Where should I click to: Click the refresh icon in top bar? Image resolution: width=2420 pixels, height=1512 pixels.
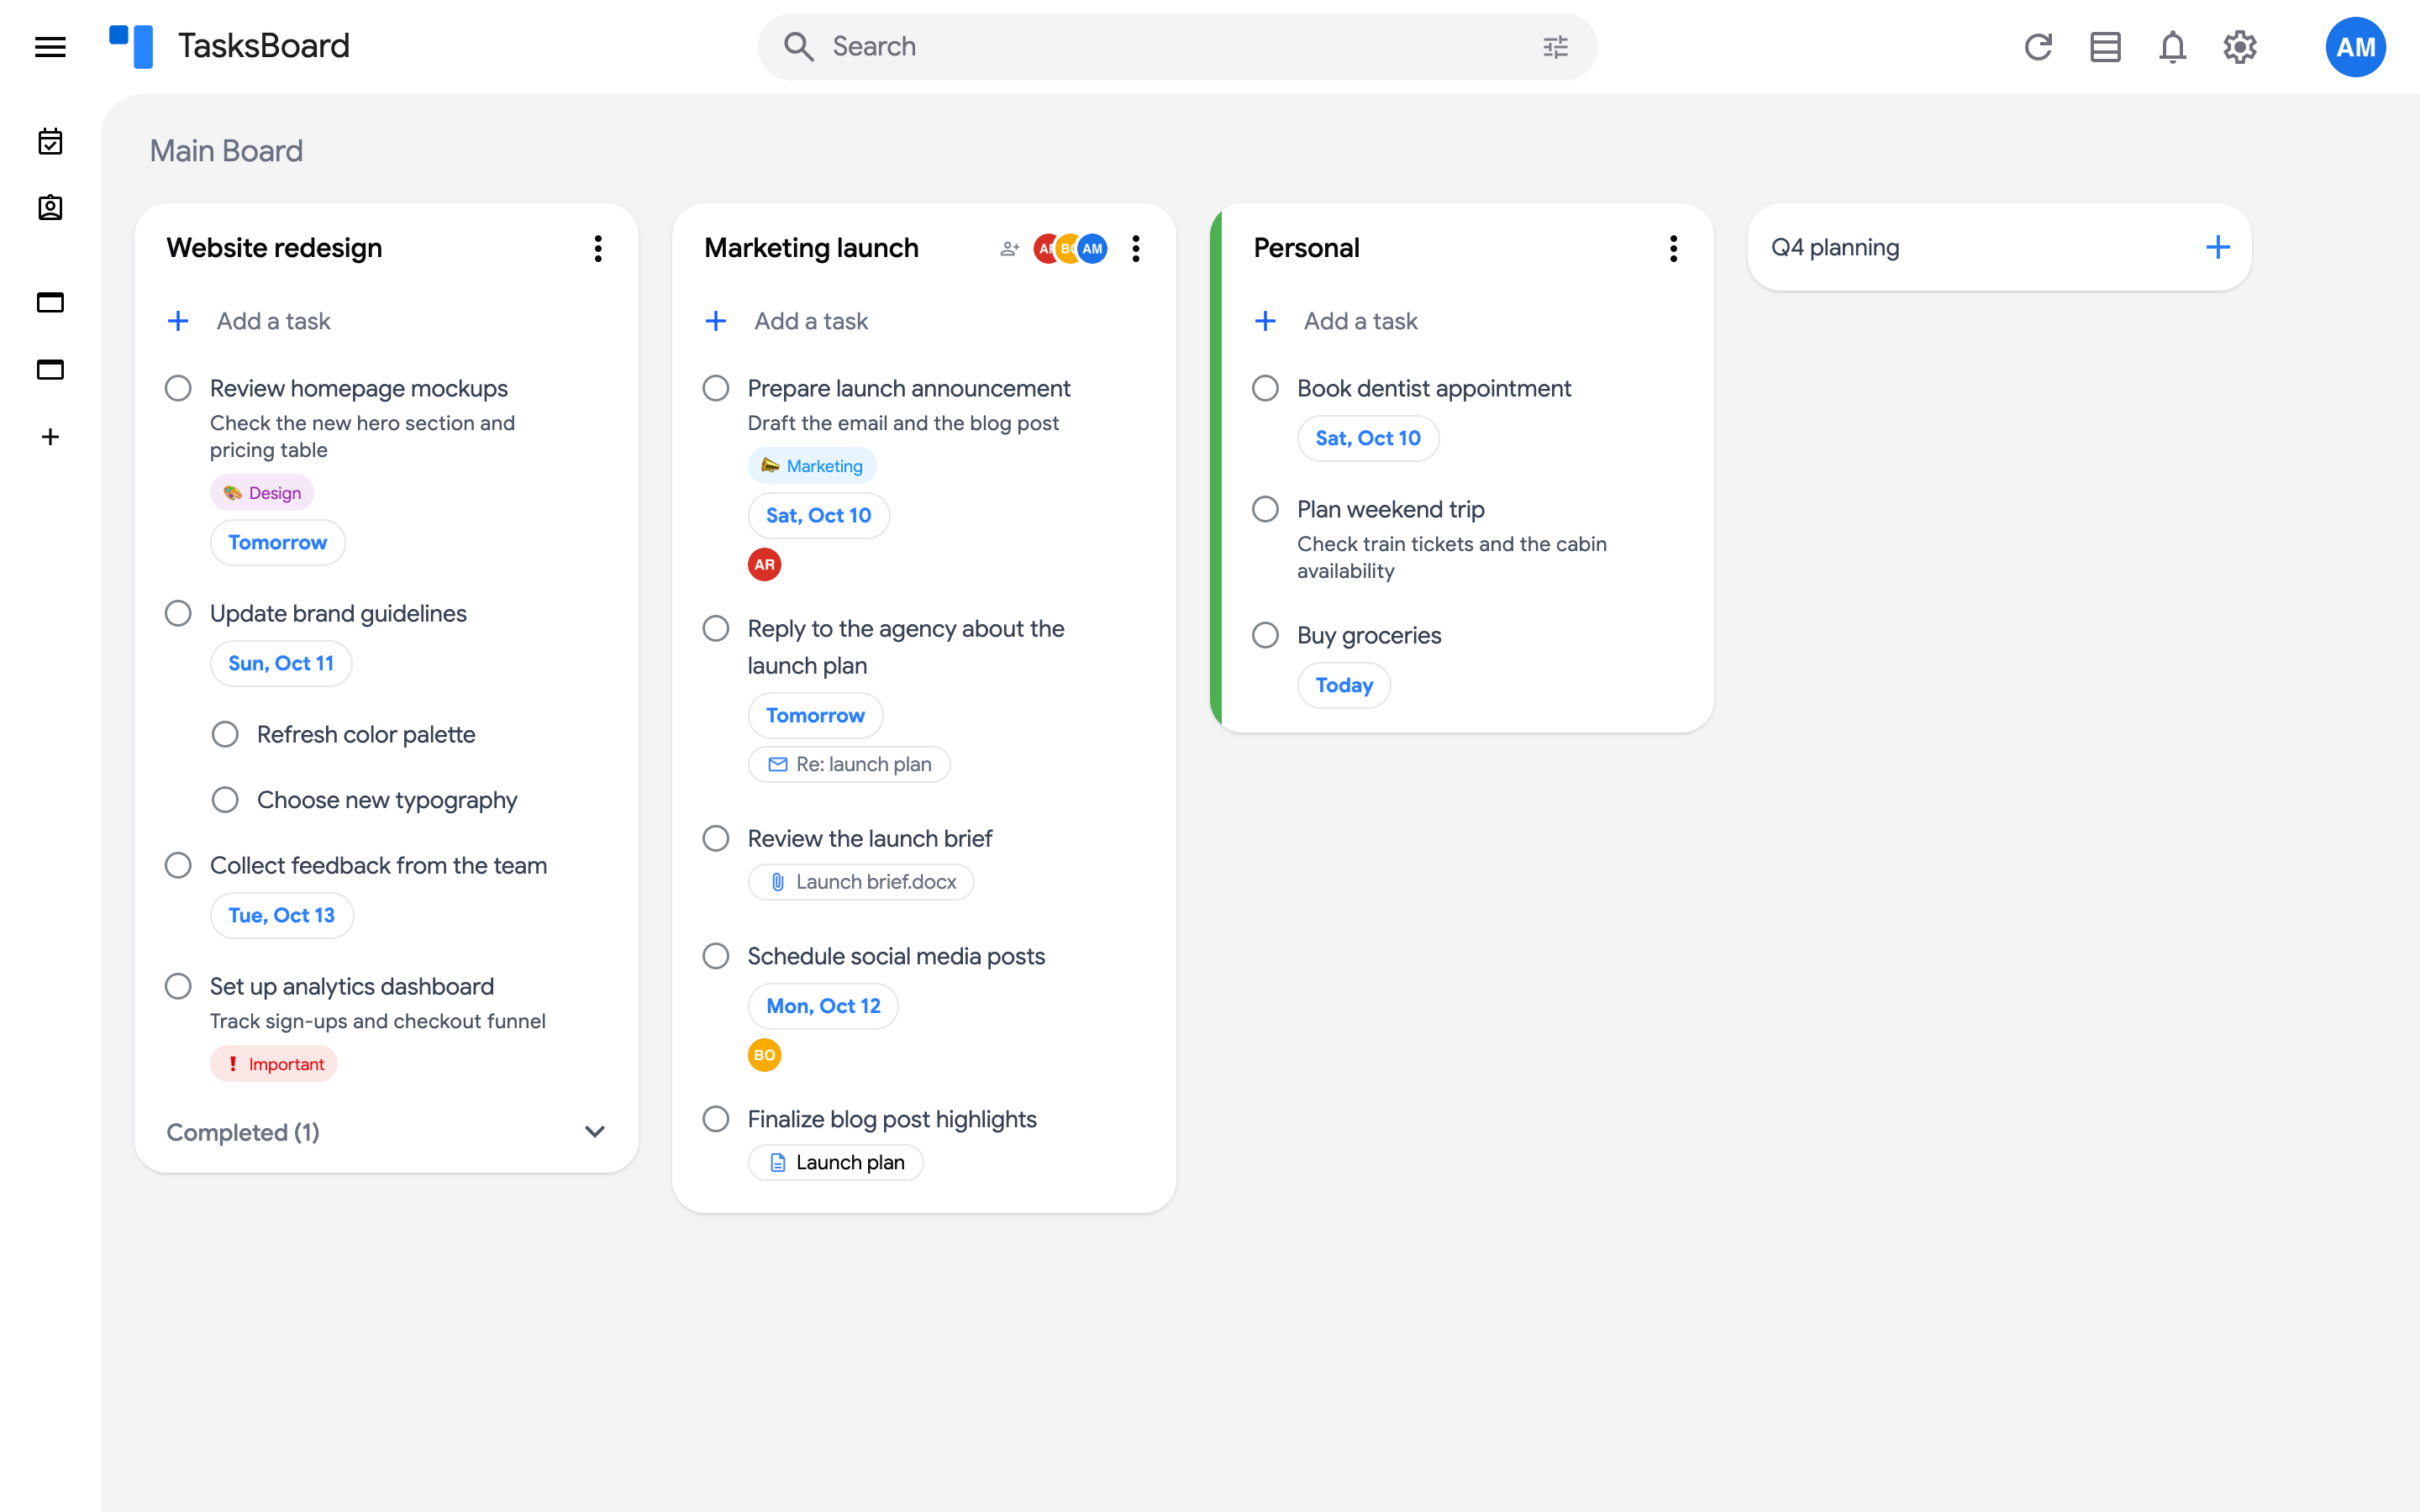pyautogui.click(x=2037, y=47)
